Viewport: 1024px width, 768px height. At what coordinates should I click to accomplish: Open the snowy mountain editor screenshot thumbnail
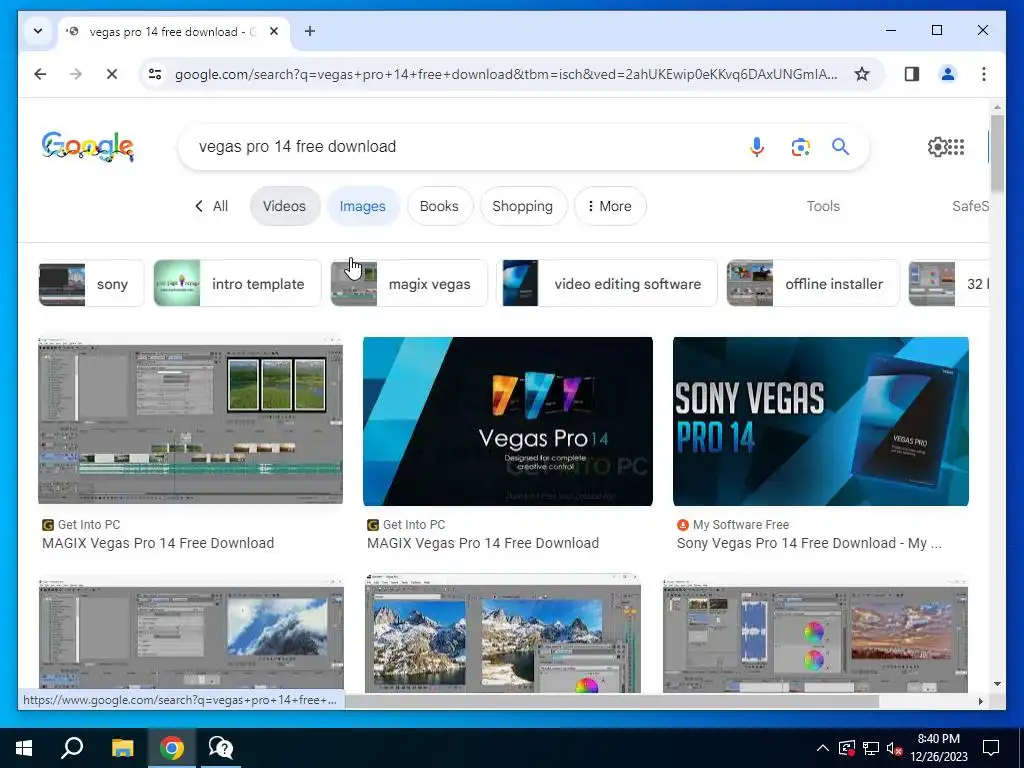coord(191,633)
